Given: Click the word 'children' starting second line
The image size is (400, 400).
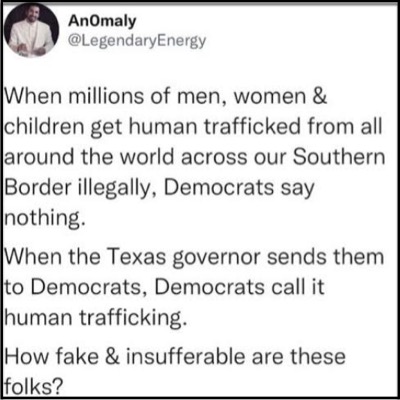Looking at the screenshot, I should [x=45, y=126].
